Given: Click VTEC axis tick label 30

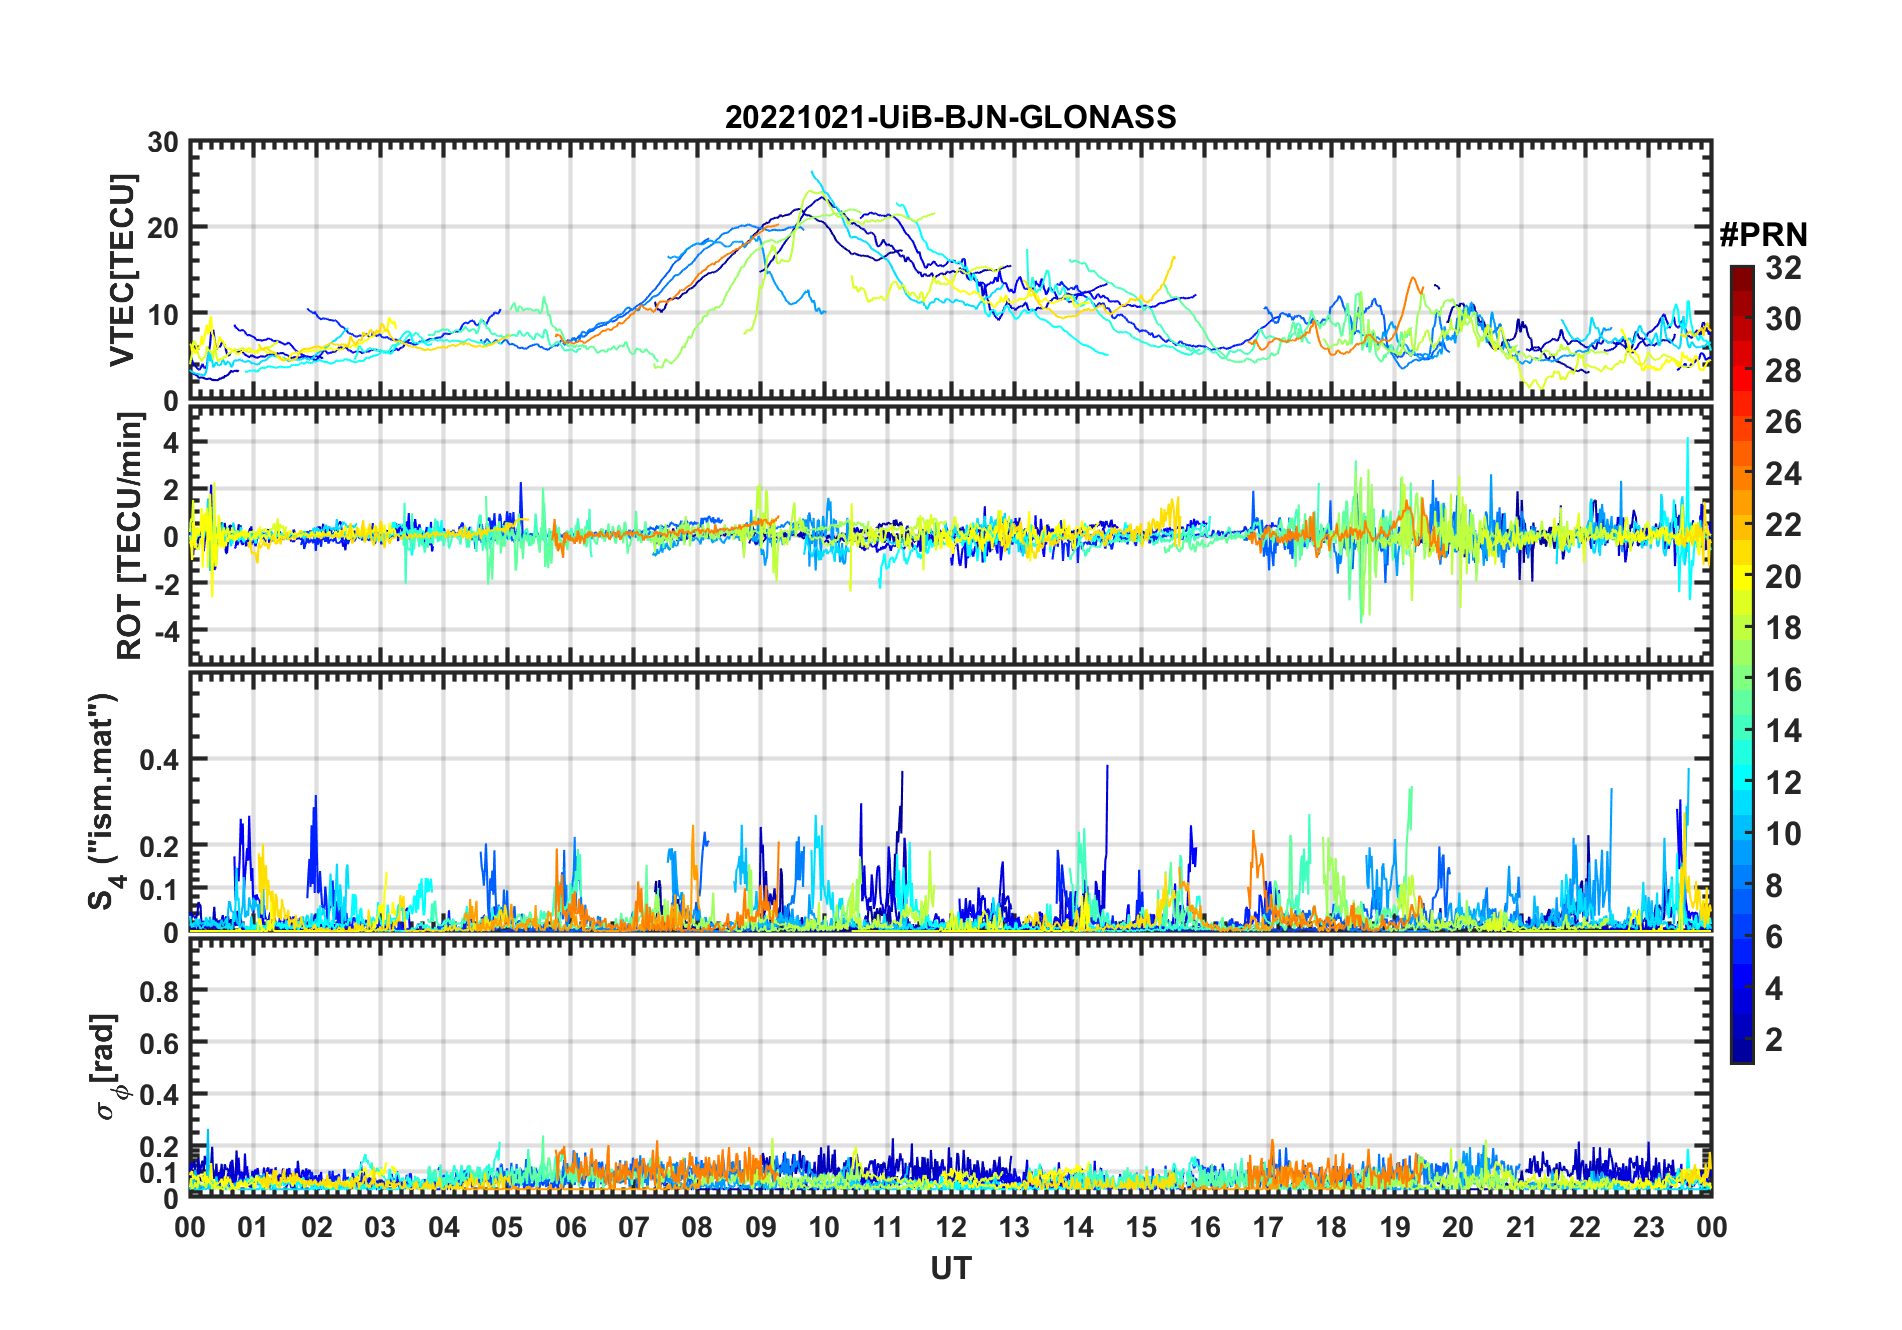Looking at the screenshot, I should coord(163,143).
